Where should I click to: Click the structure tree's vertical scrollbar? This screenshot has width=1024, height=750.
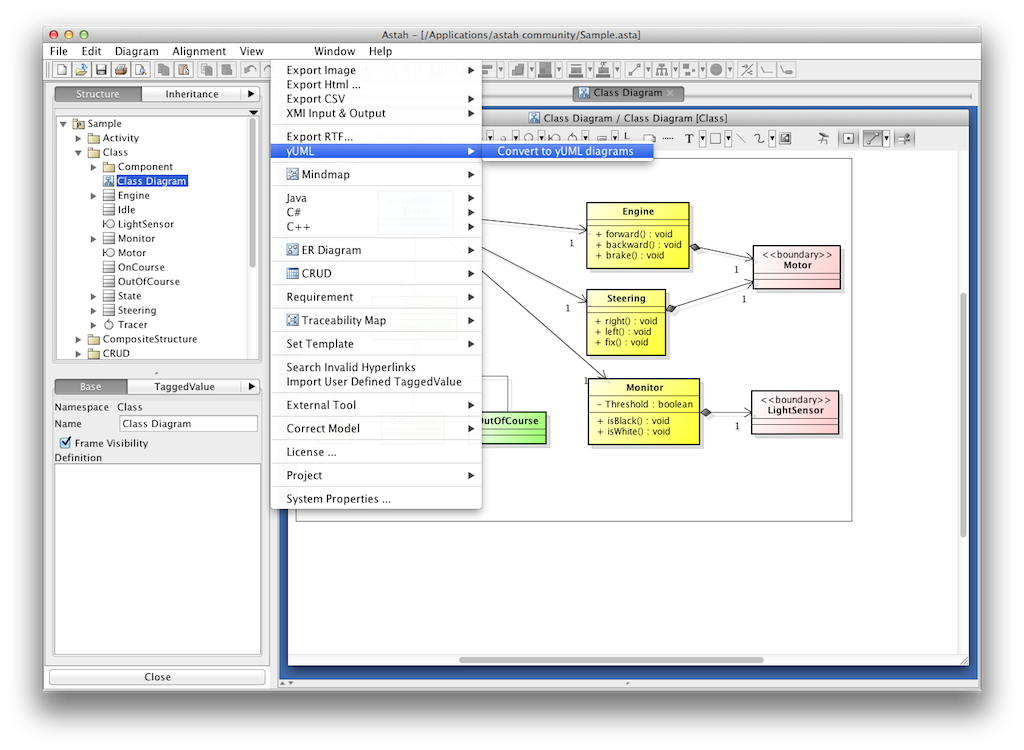coord(253,195)
